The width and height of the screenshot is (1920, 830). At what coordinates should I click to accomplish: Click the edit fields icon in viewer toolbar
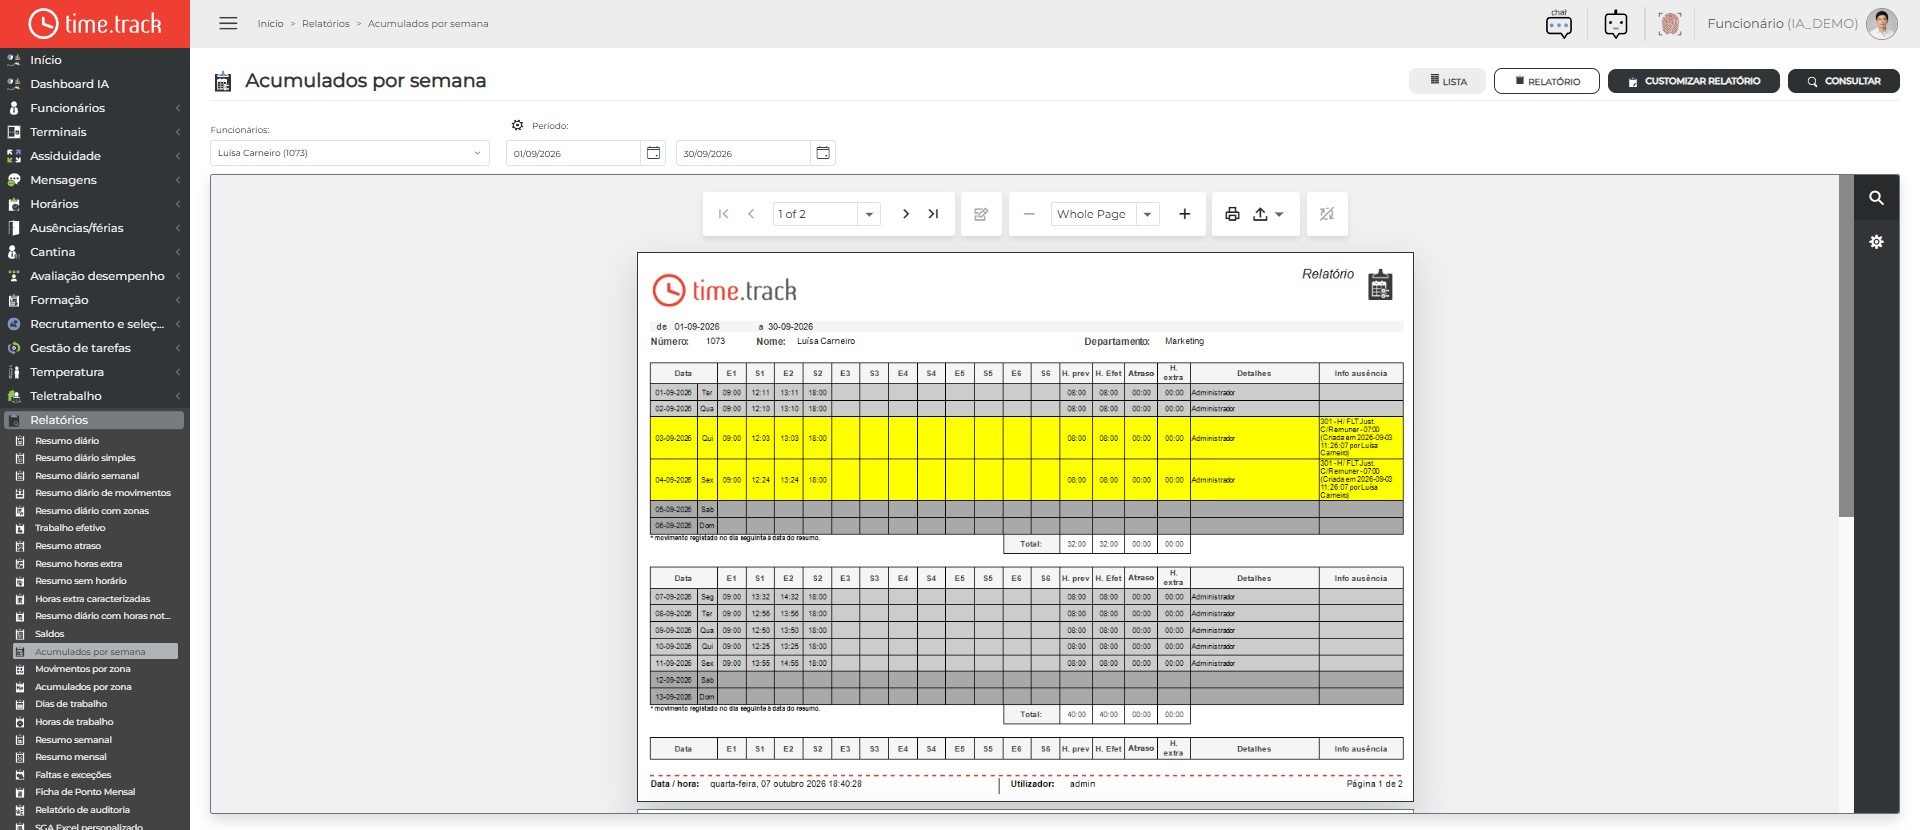pos(981,214)
